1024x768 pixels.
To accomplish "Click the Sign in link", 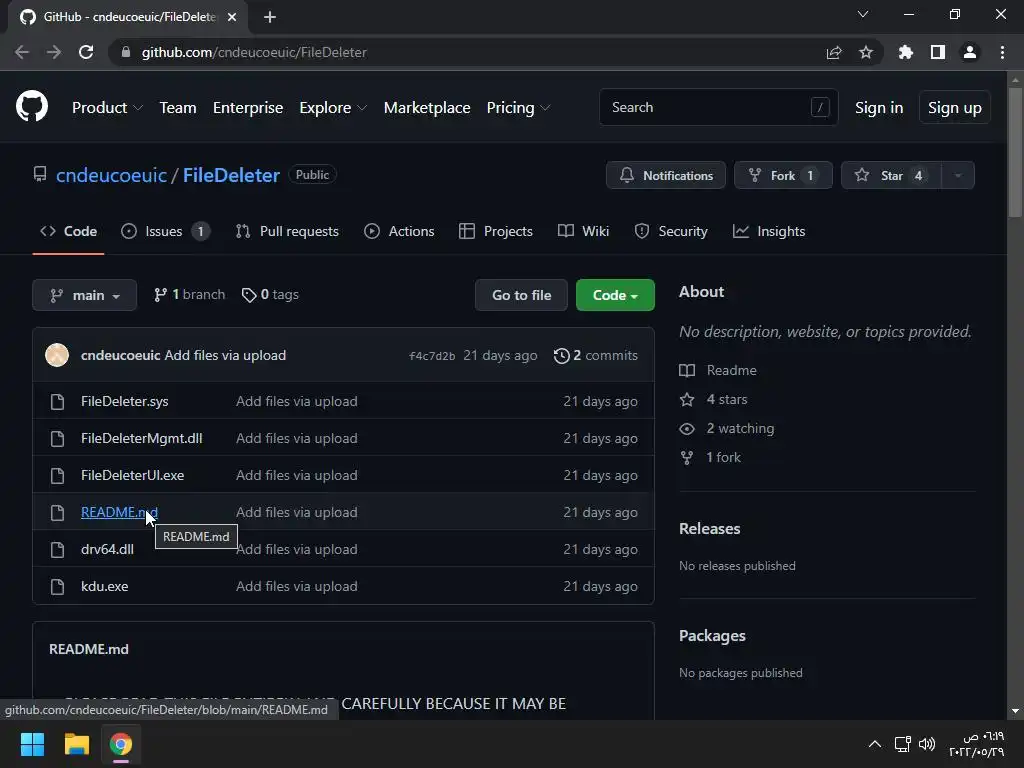I will click(x=879, y=108).
